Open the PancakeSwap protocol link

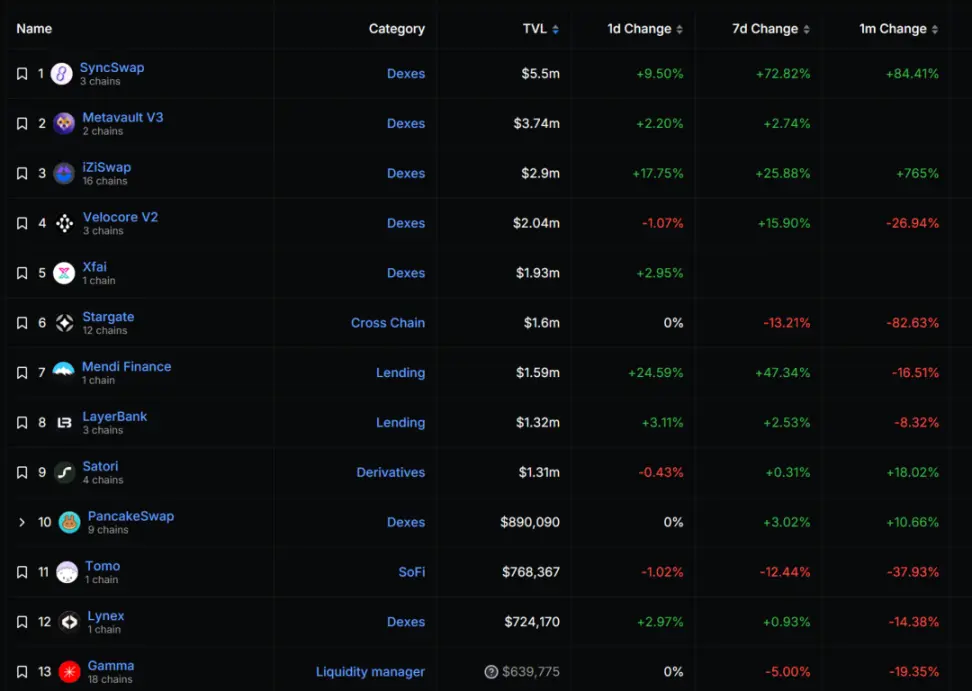[131, 516]
